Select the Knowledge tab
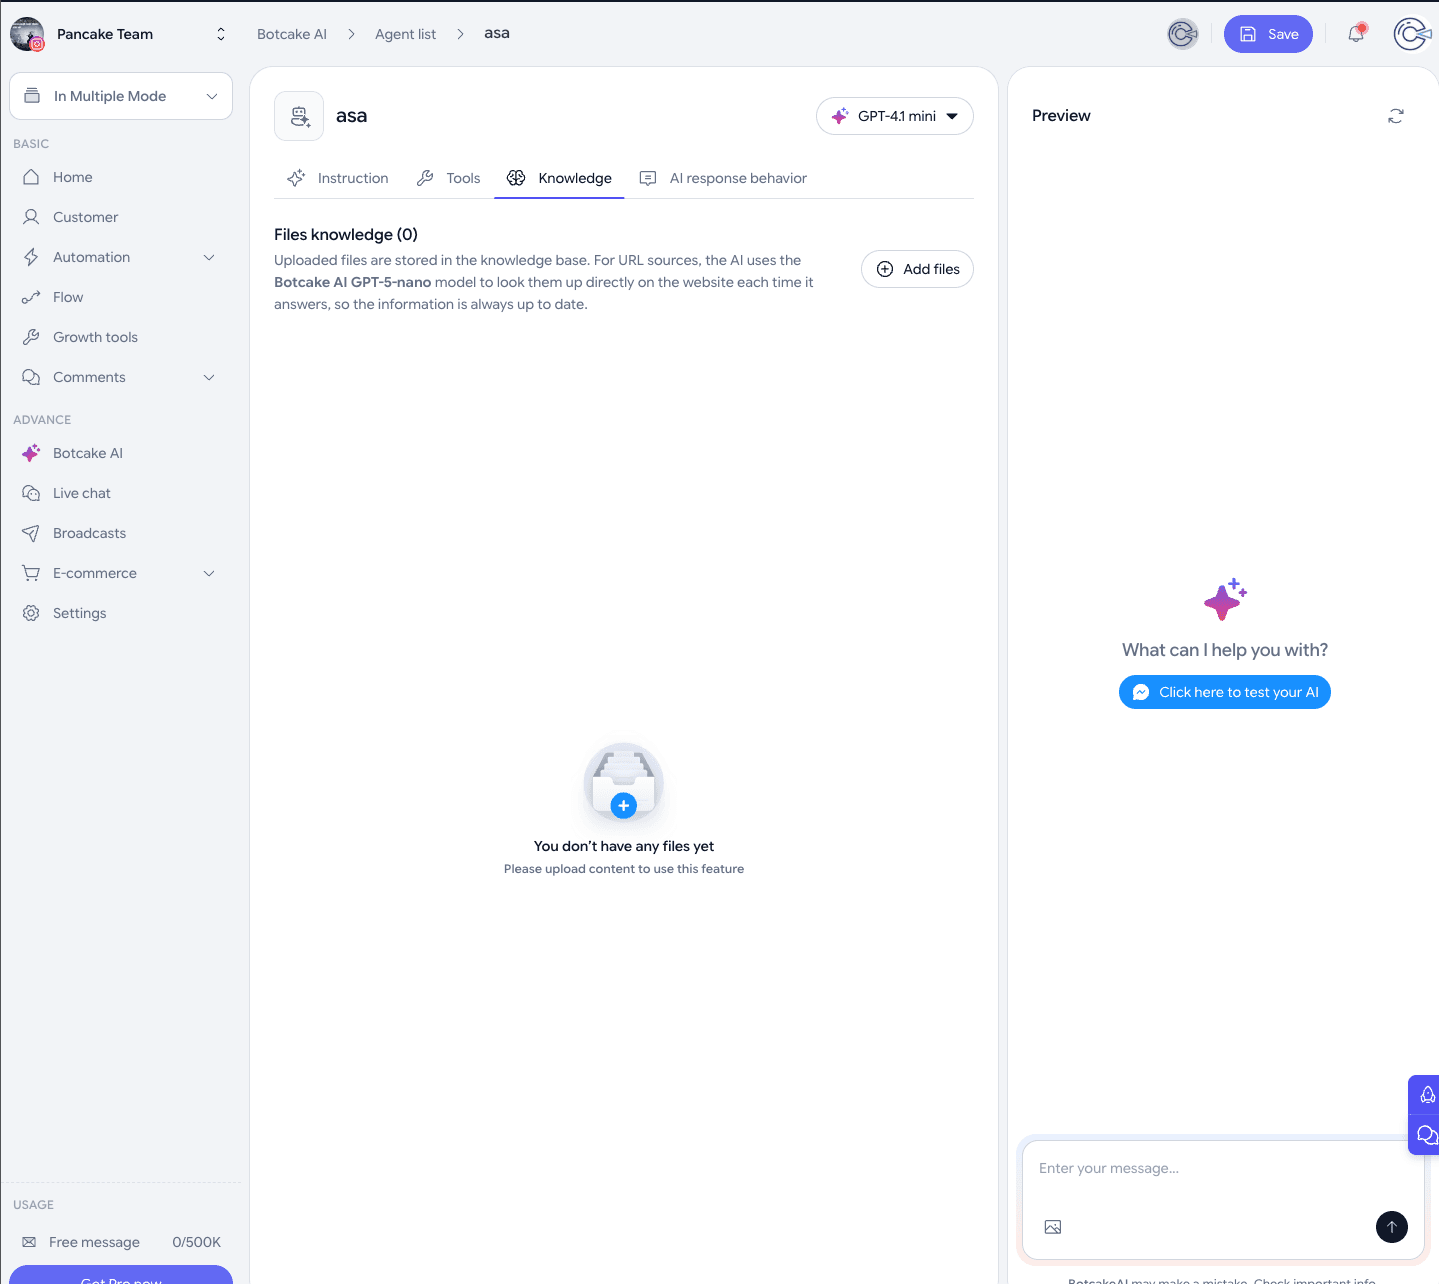Screen dimensions: 1439x1284 [x=559, y=178]
